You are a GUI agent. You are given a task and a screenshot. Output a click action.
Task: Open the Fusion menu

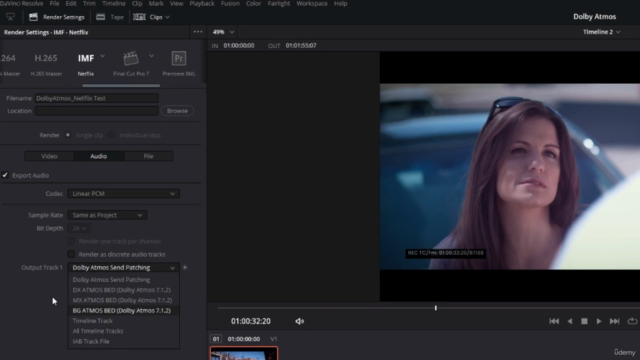(230, 3)
